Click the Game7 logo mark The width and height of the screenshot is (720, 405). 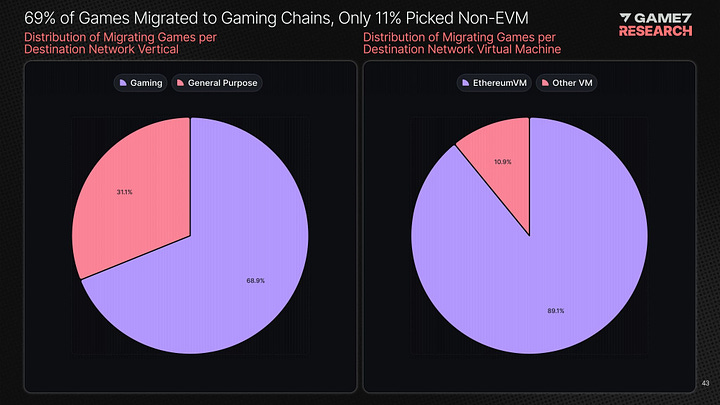(x=625, y=18)
